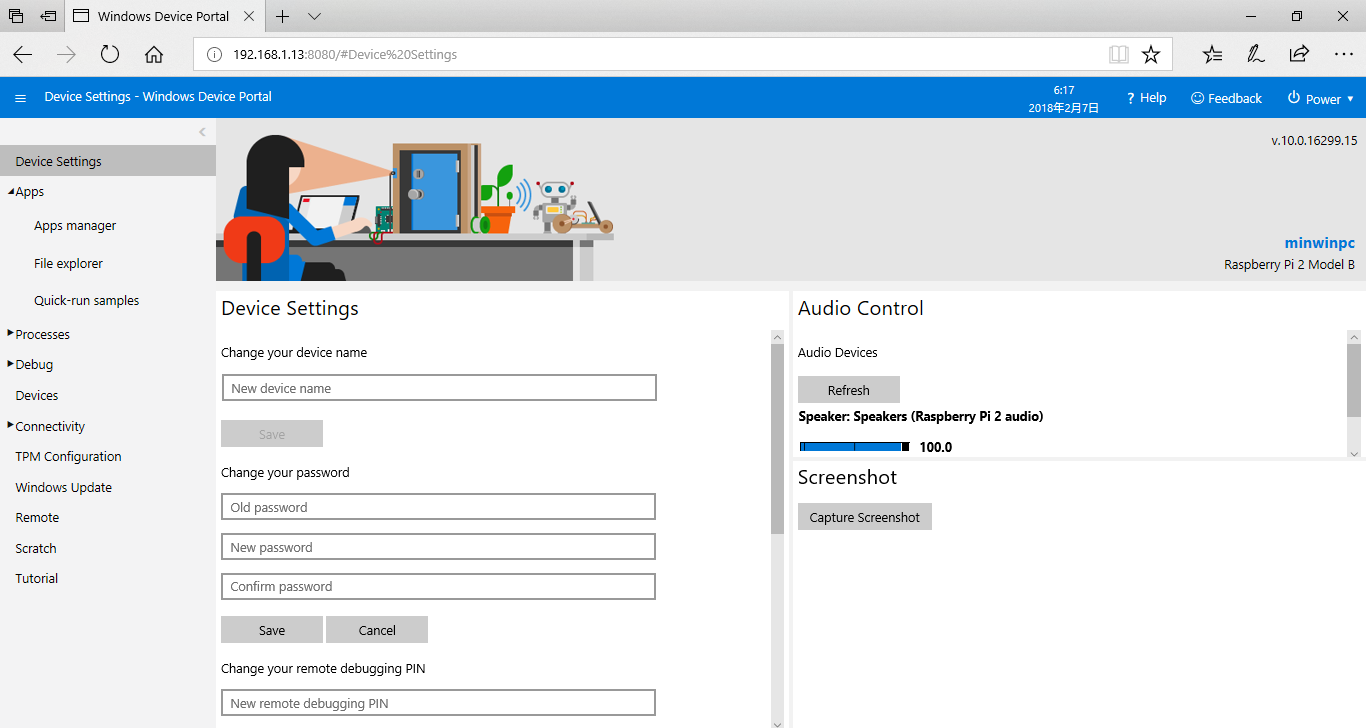
Task: Select Device Settings in sidebar
Action: pyautogui.click(x=108, y=161)
